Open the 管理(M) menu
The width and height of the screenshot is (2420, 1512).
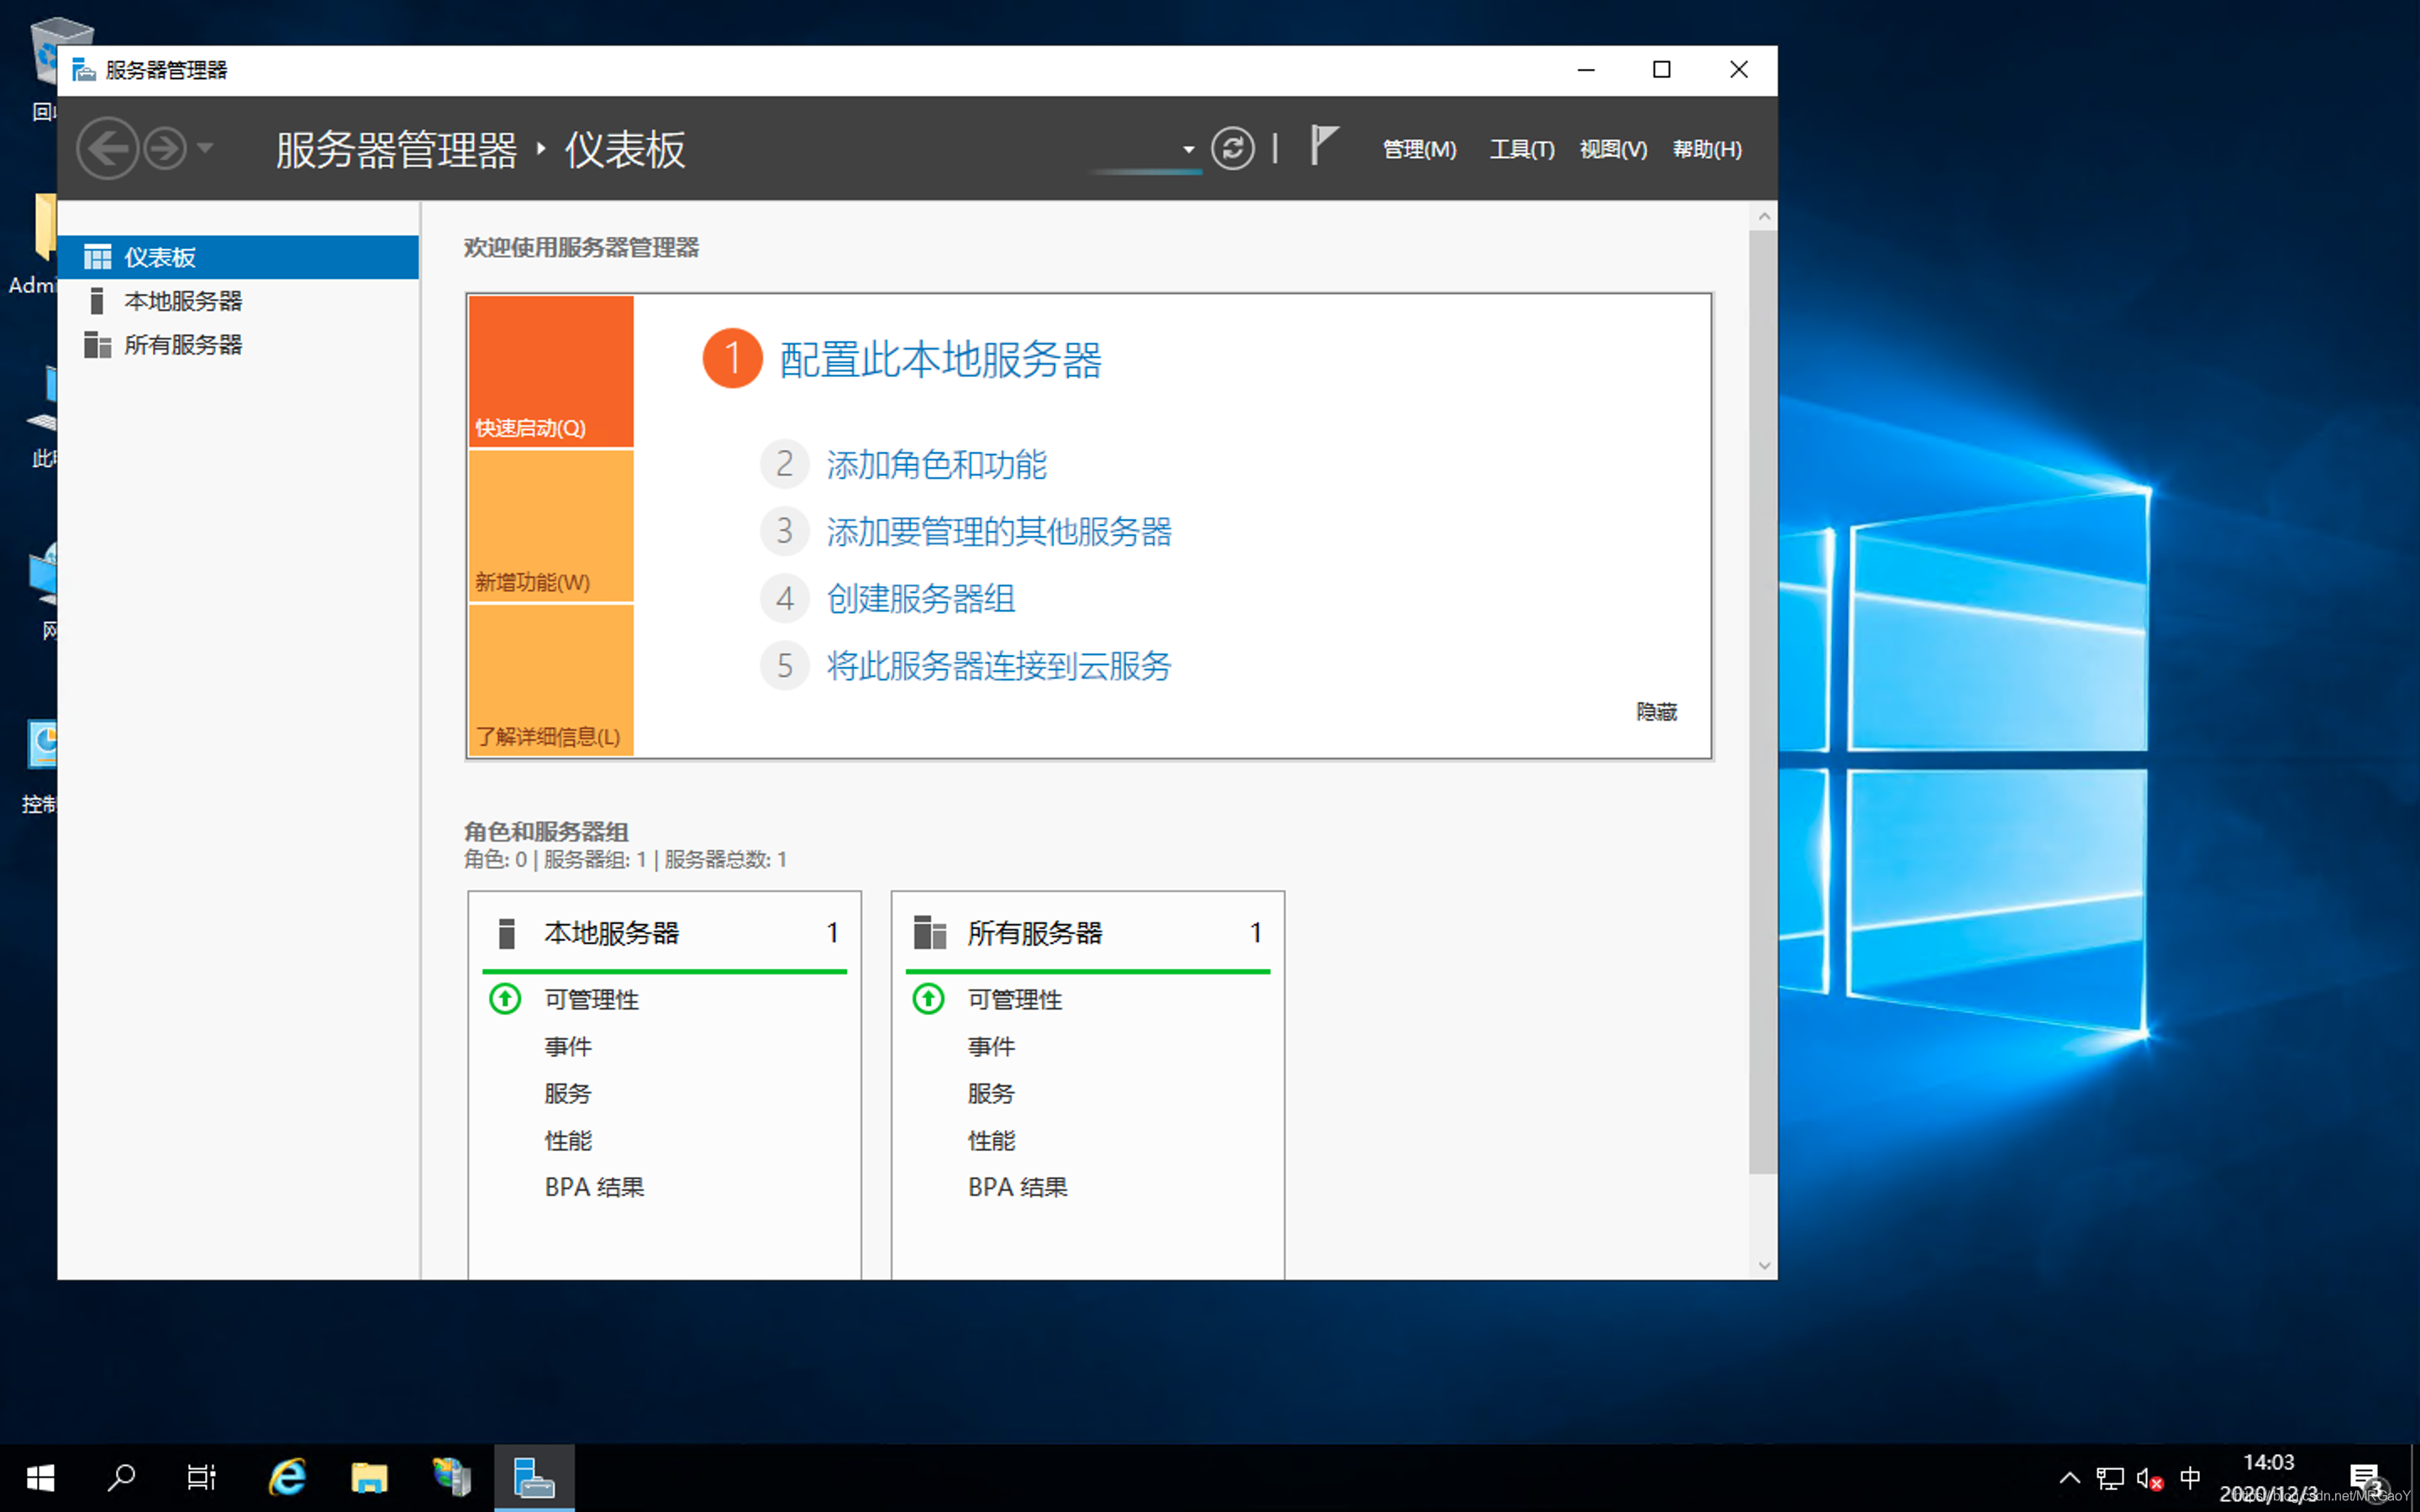click(1419, 149)
